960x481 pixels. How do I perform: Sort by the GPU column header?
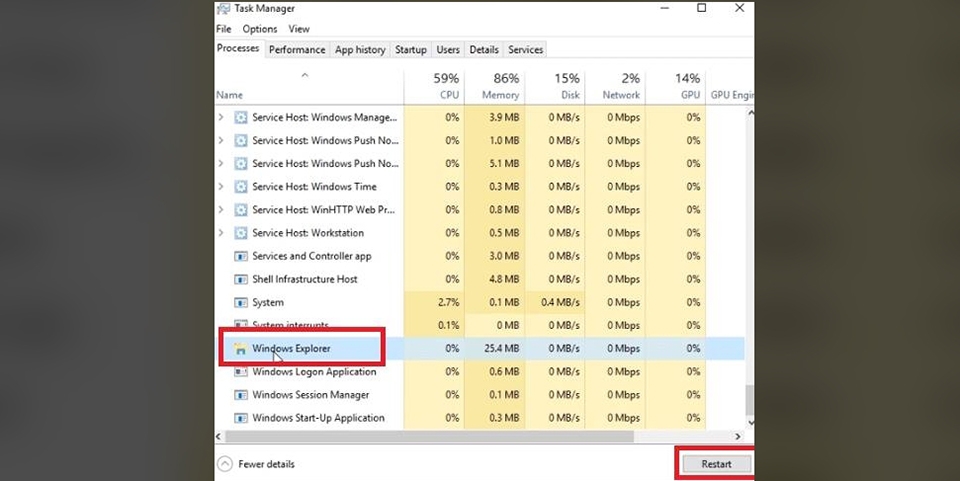[675, 87]
